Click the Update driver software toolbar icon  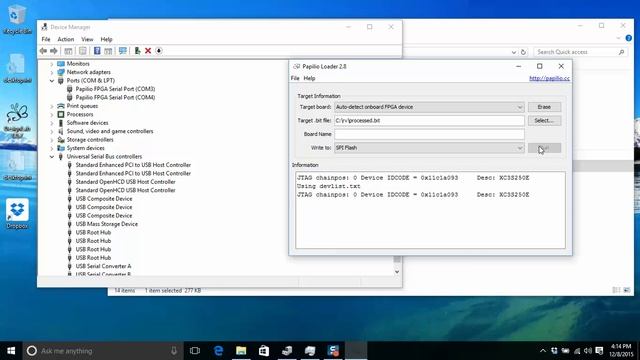coord(137,51)
